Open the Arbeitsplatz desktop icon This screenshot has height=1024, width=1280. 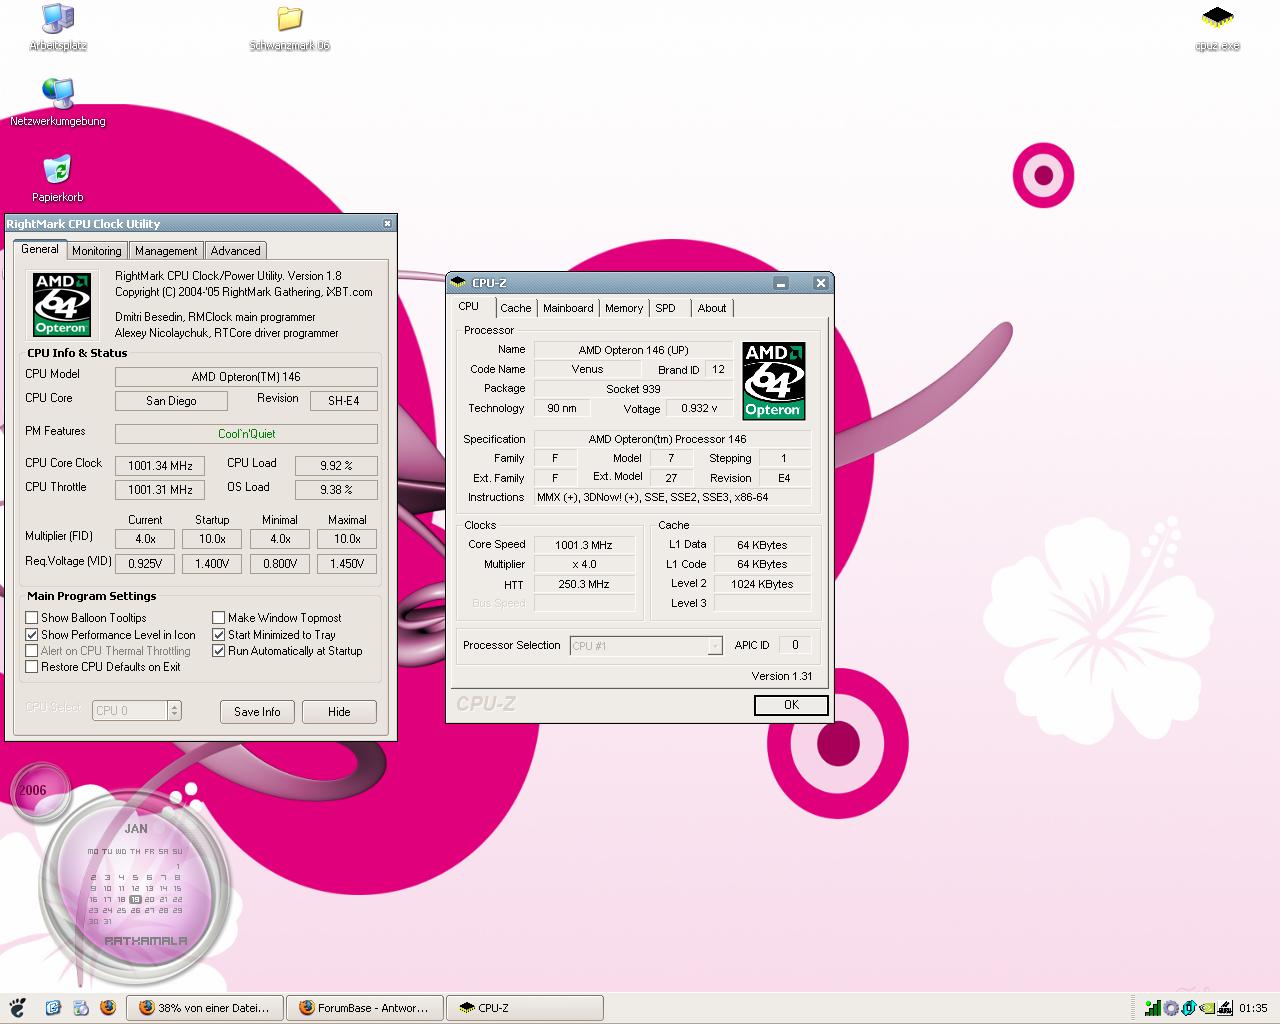58,28
